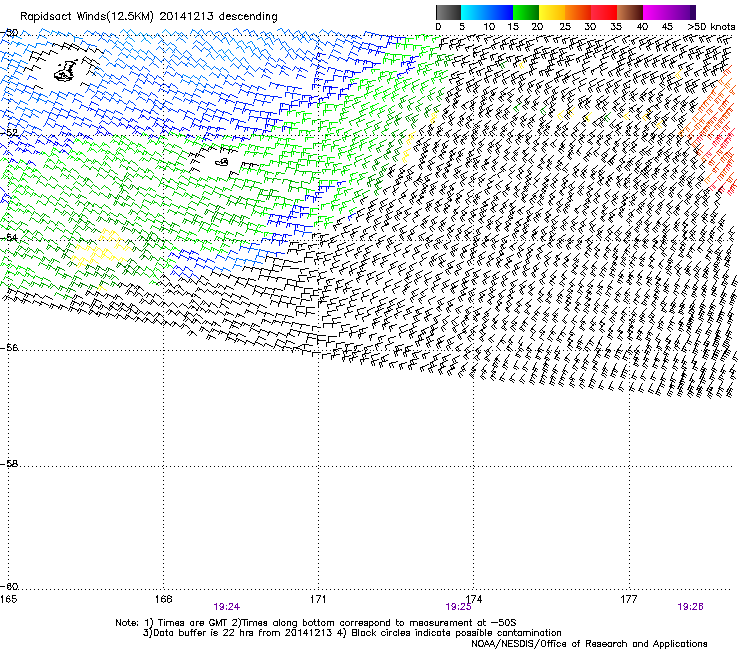Click the 'Data buffer is 22 hrs' note line
The image size is (740, 650).
tap(352, 633)
